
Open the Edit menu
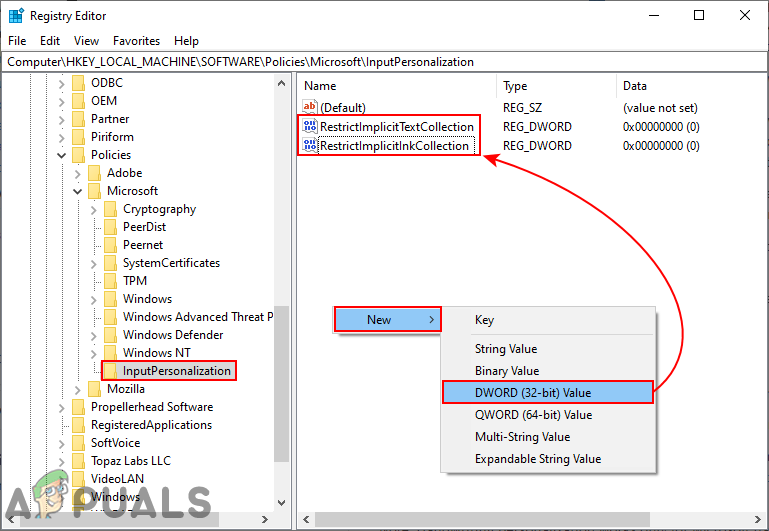coord(50,41)
